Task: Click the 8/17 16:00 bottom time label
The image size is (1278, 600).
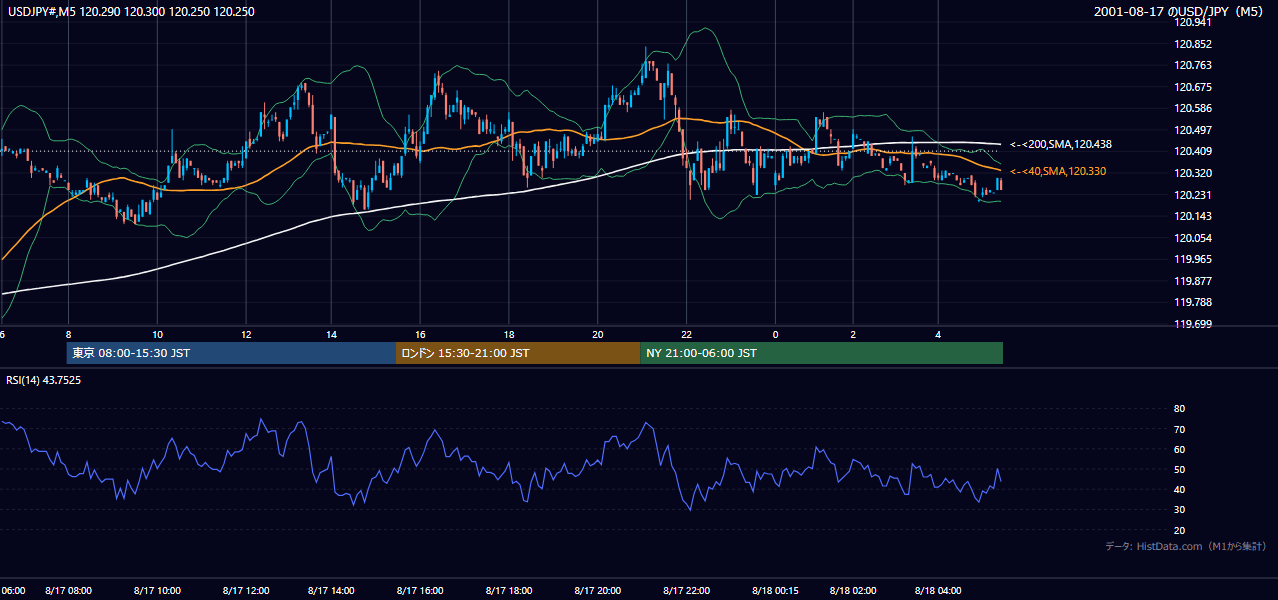Action: coord(420,591)
